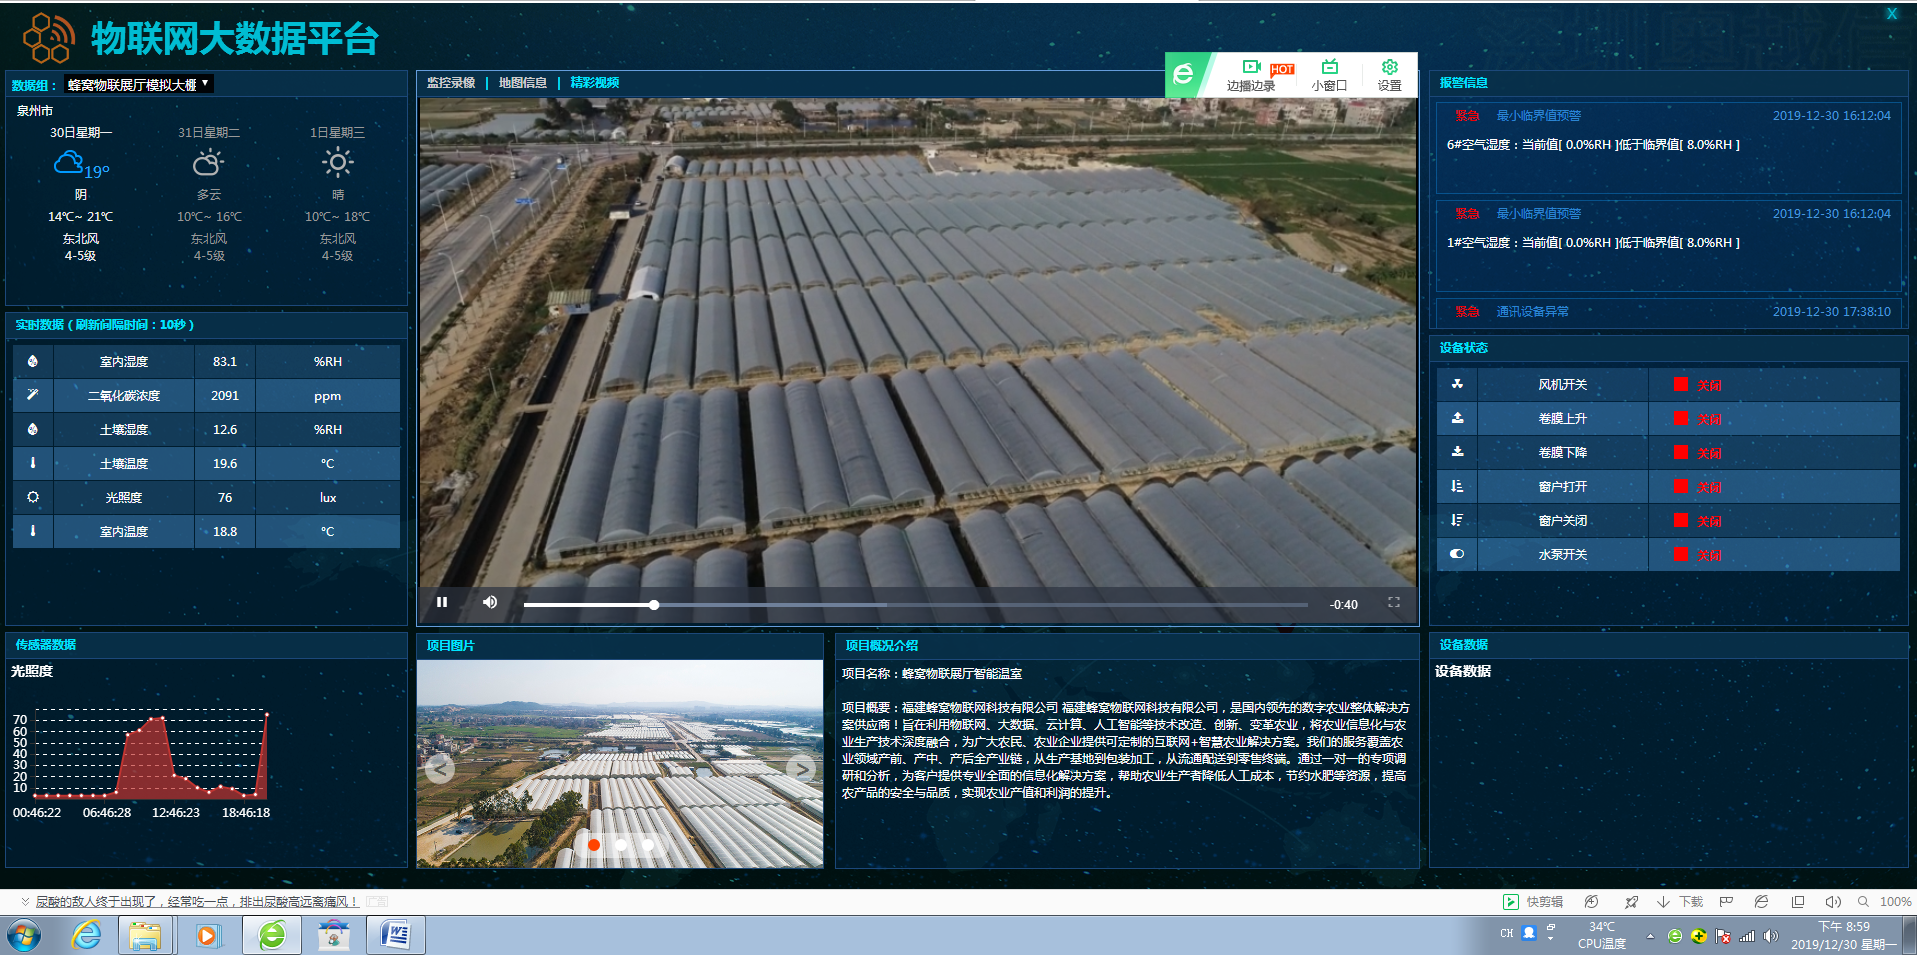Switch to the 地图信息 tab
1917x955 pixels.
click(x=523, y=83)
